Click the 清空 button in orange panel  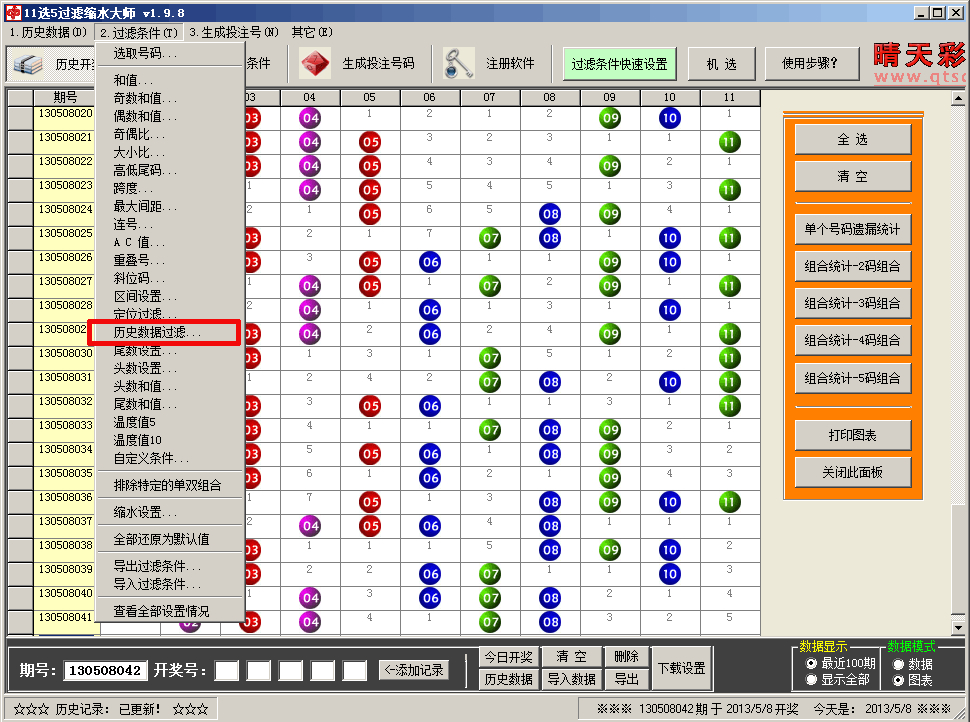coord(852,176)
